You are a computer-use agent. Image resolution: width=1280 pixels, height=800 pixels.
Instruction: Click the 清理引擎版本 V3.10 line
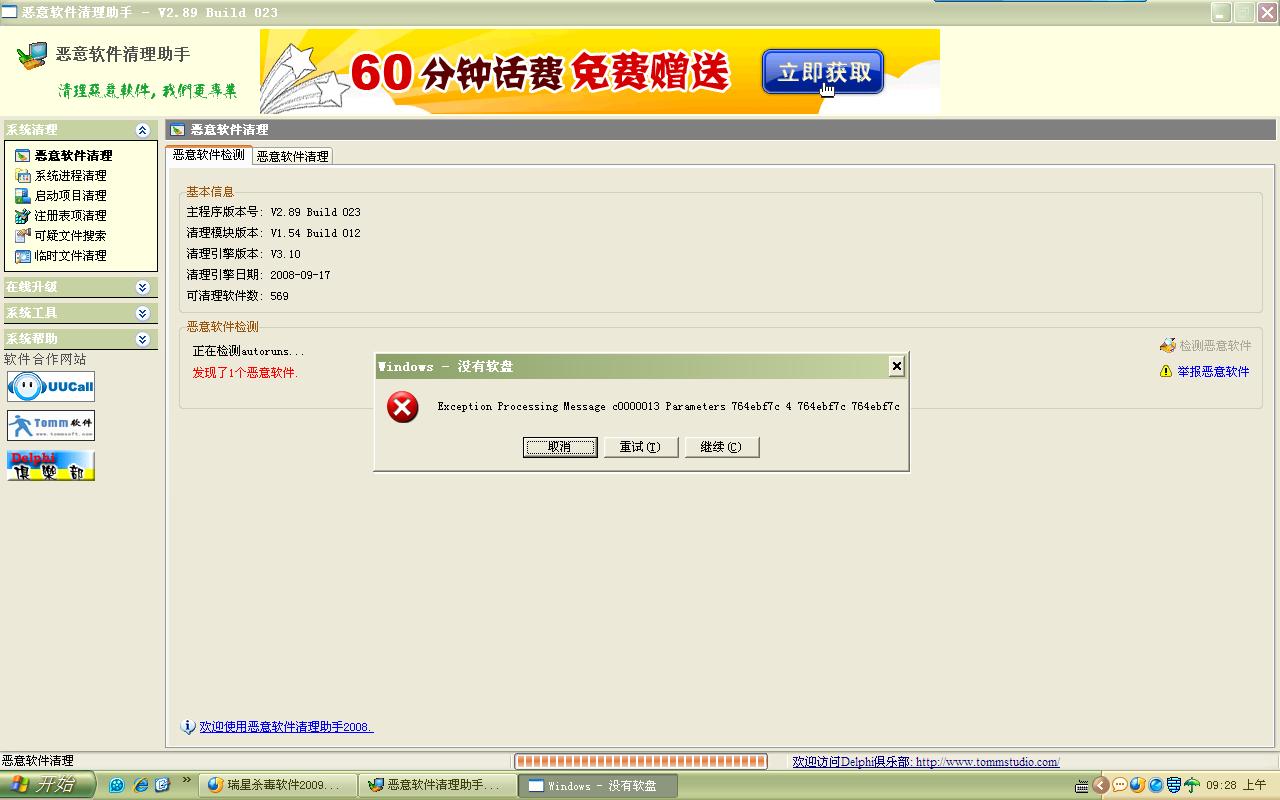pyautogui.click(x=243, y=254)
